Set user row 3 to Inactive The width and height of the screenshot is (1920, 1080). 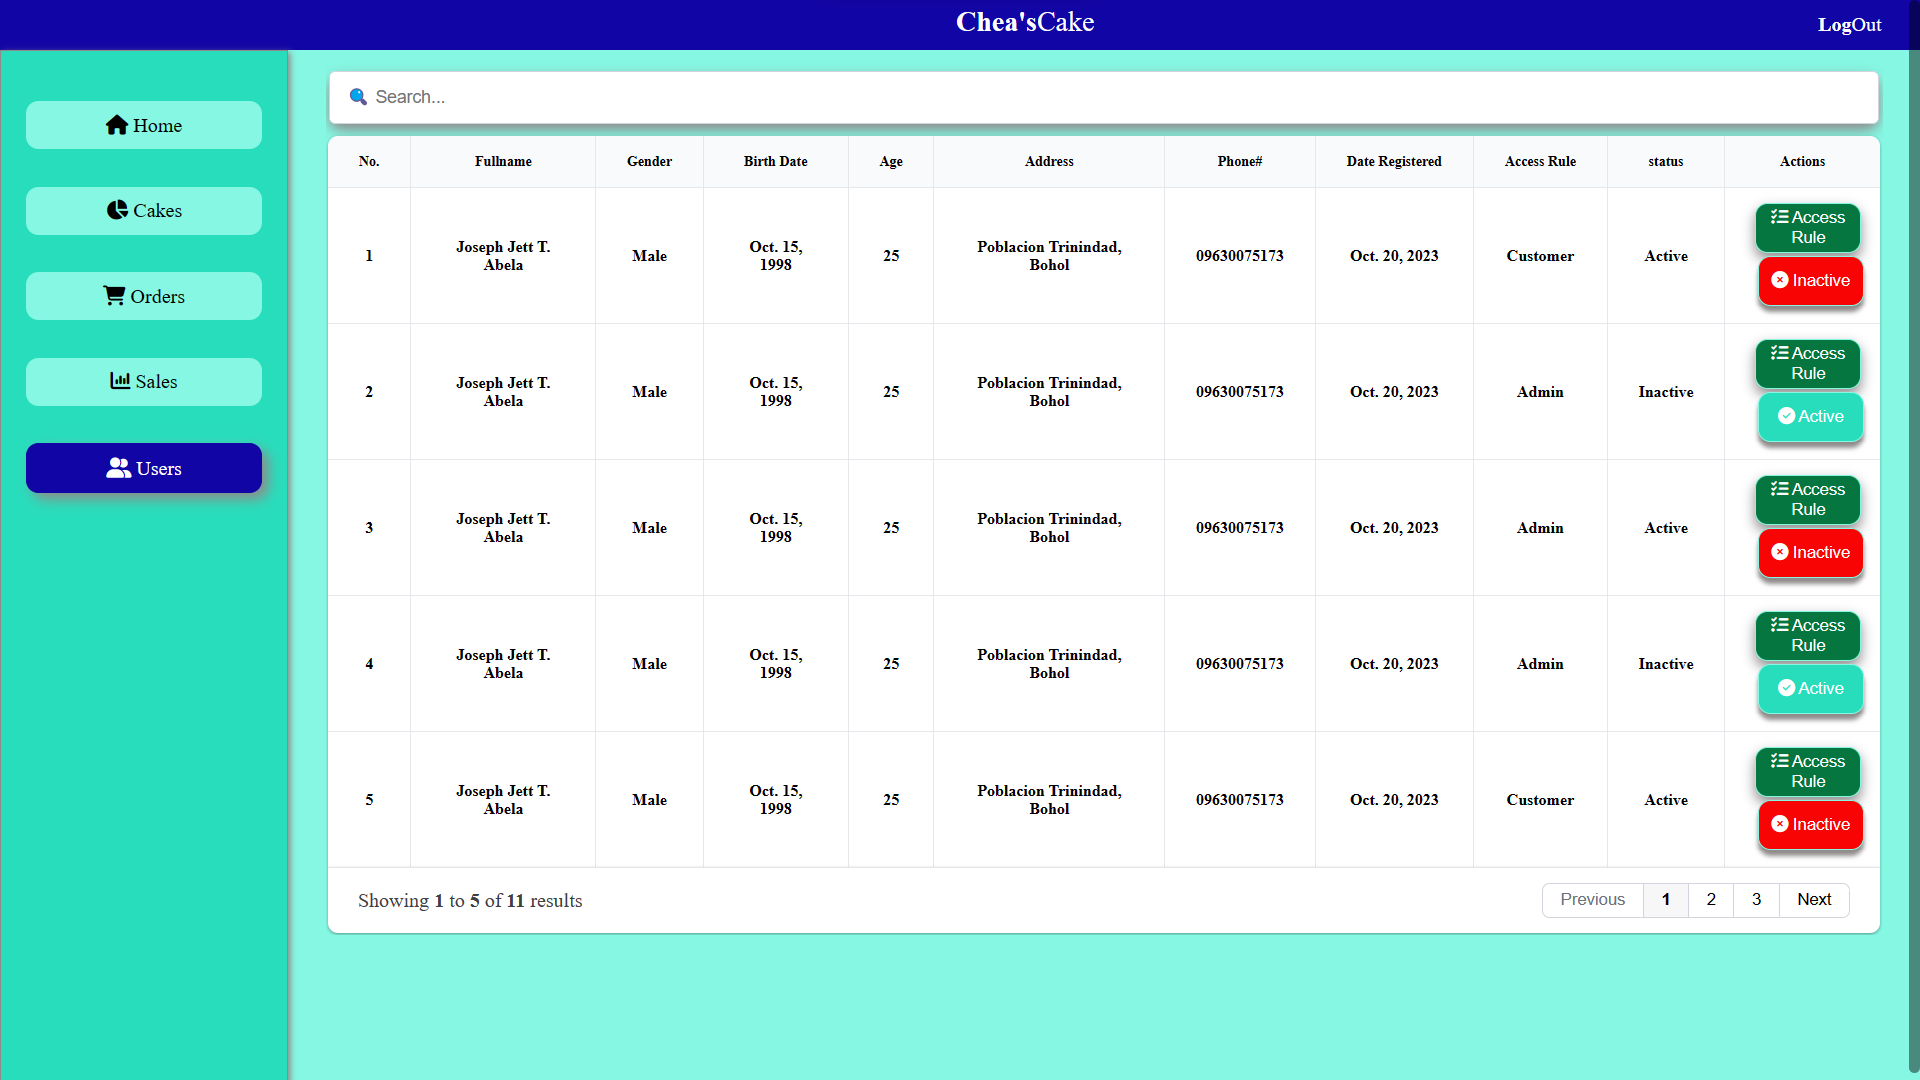tap(1811, 553)
